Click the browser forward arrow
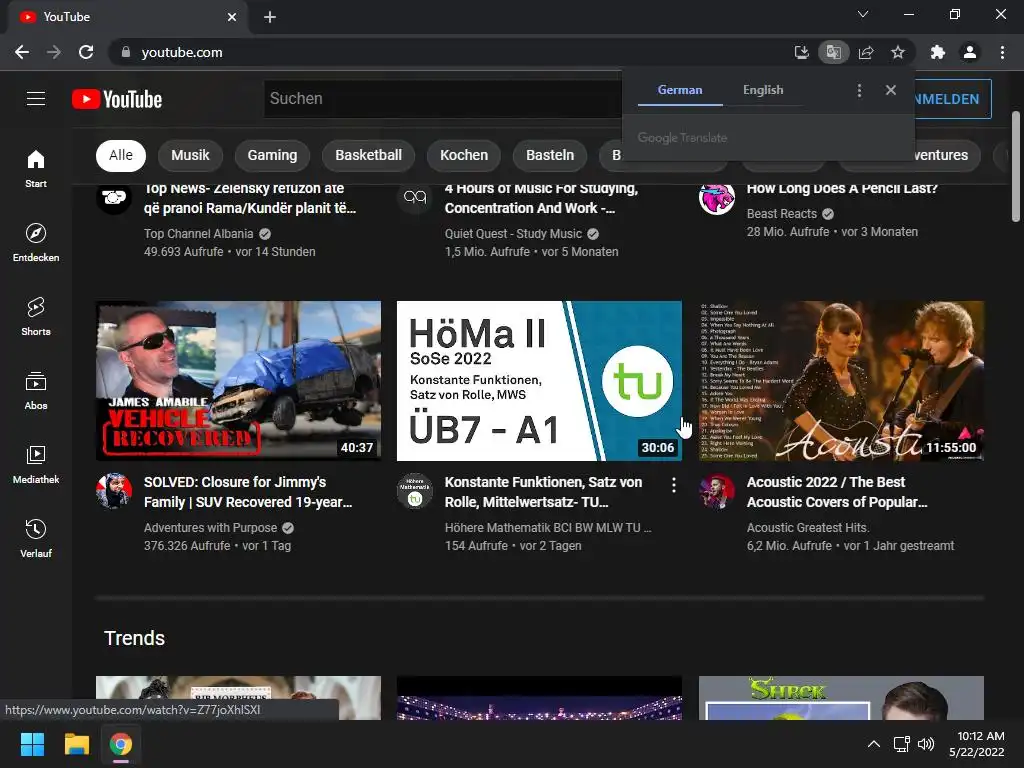This screenshot has width=1024, height=768. point(54,52)
